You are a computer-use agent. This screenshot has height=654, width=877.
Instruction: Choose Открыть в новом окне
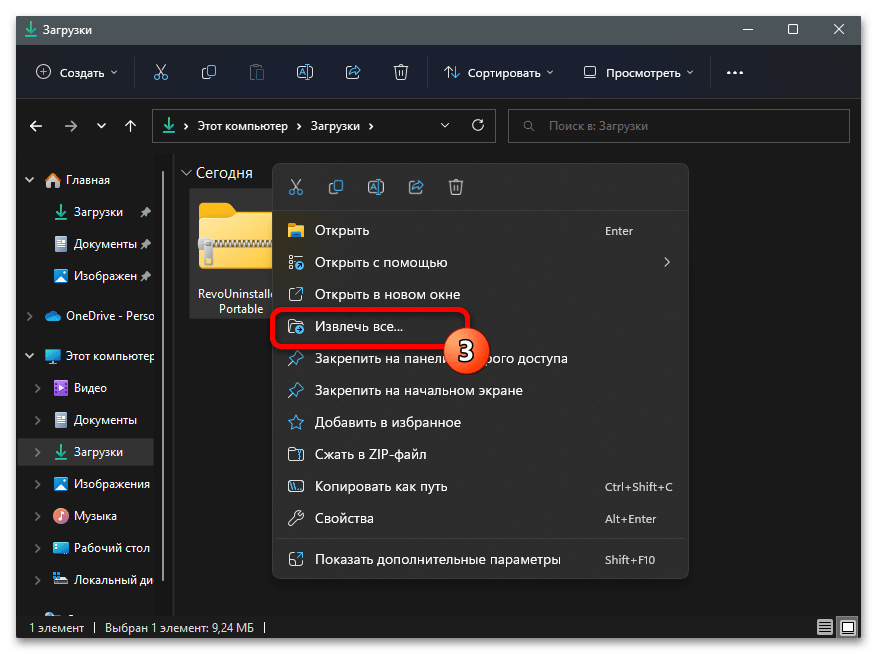[480, 294]
